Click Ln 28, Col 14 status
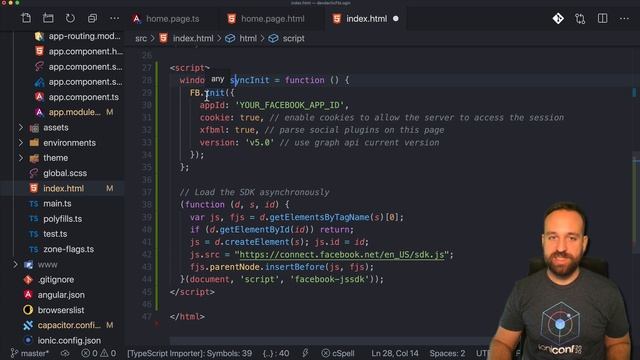 395,353
